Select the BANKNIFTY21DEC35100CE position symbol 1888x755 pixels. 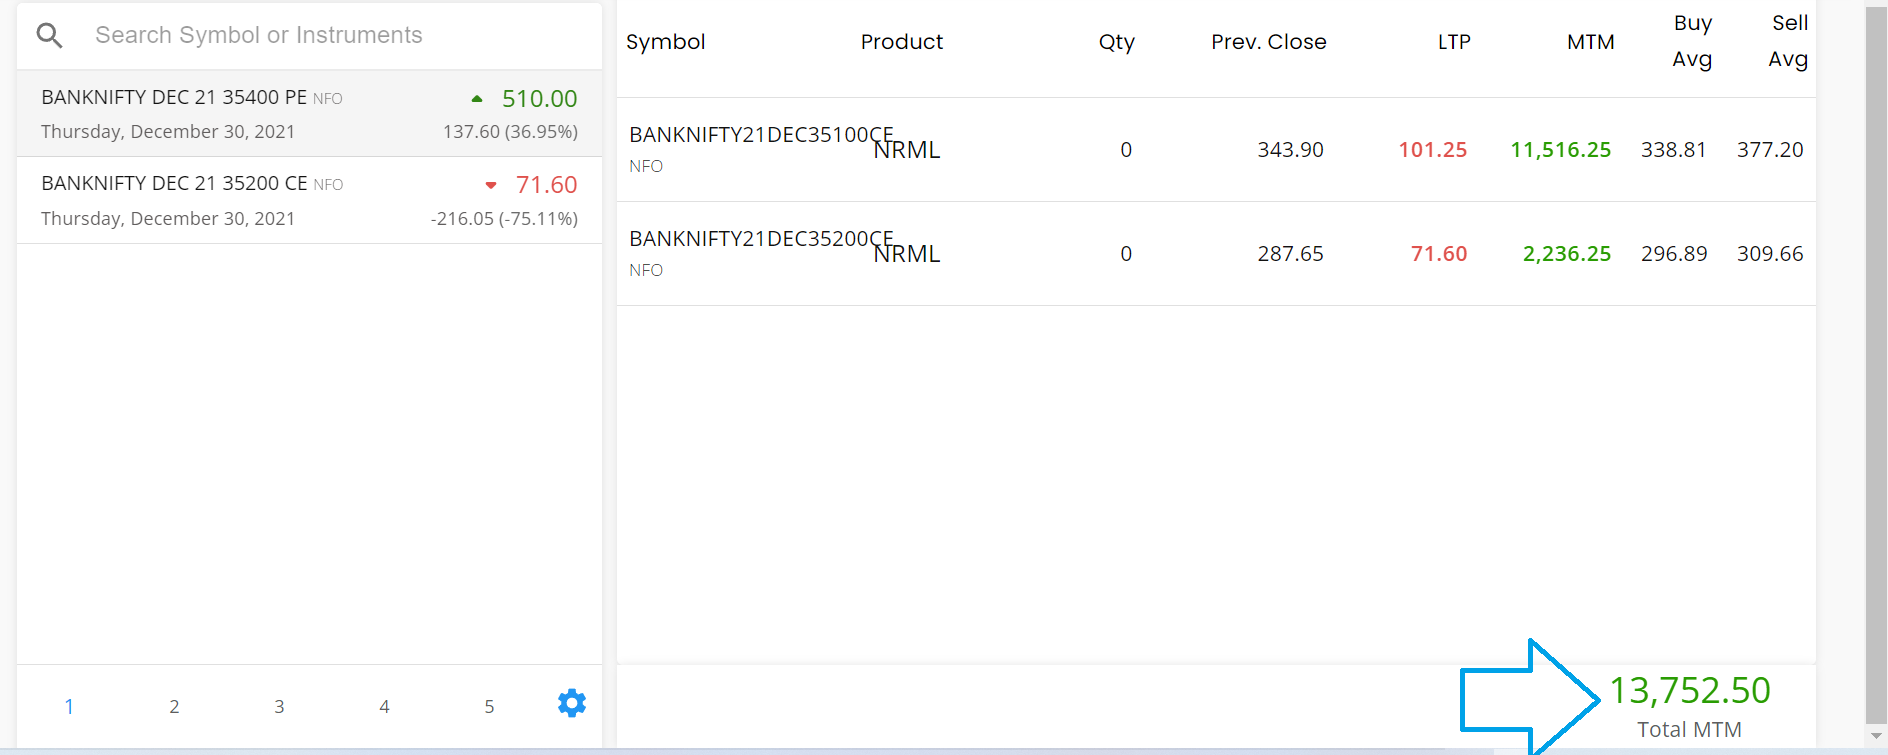click(x=761, y=135)
